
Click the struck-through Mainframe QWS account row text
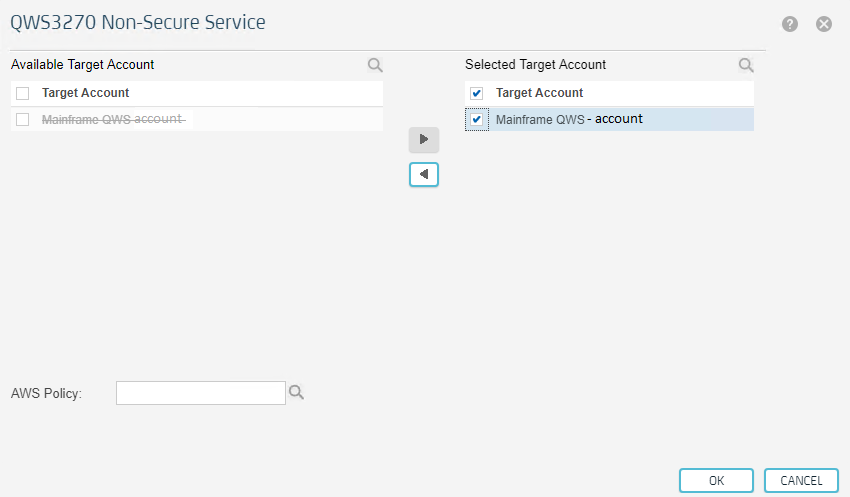(113, 120)
